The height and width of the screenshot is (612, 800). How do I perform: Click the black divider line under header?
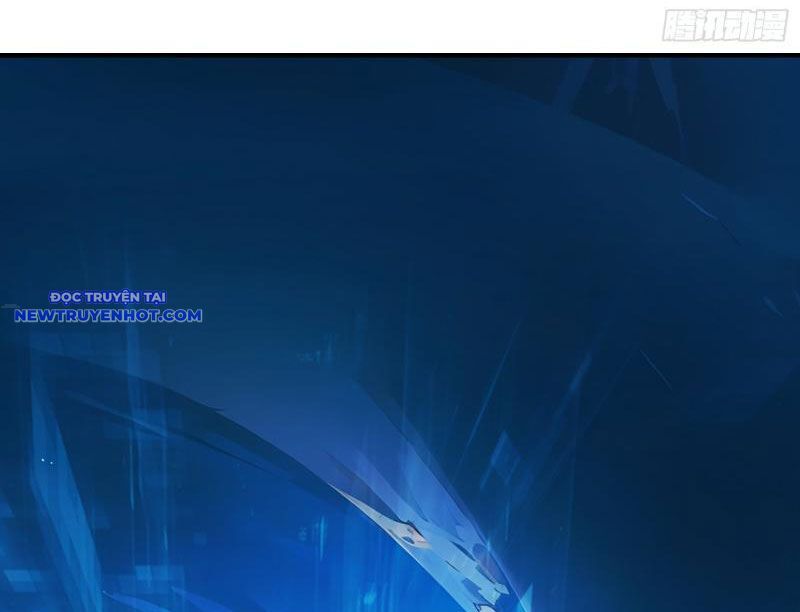tap(400, 54)
